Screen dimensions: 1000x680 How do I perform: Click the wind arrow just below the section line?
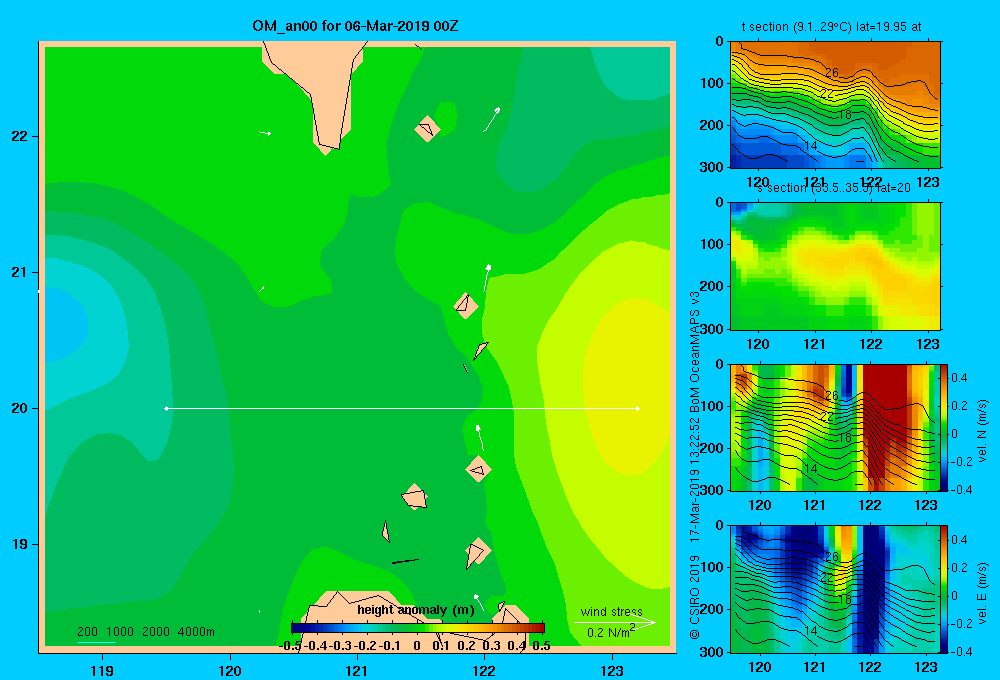[480, 438]
